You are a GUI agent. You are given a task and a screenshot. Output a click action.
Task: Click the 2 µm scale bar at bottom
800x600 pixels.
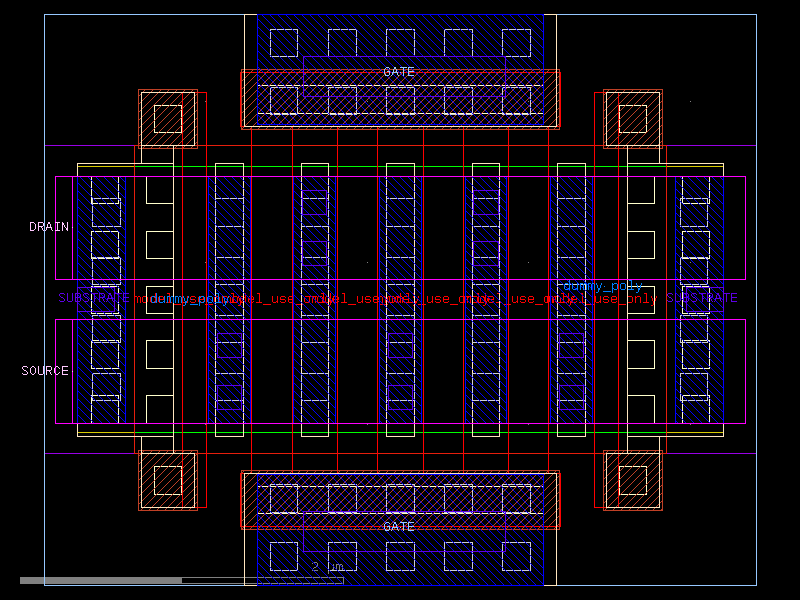(x=322, y=566)
